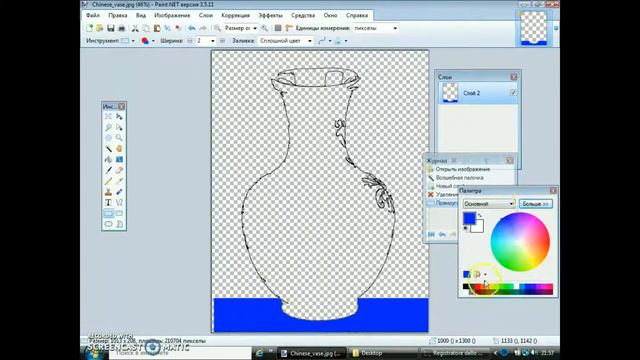Click the Print toolbar icon

[x=121, y=28]
